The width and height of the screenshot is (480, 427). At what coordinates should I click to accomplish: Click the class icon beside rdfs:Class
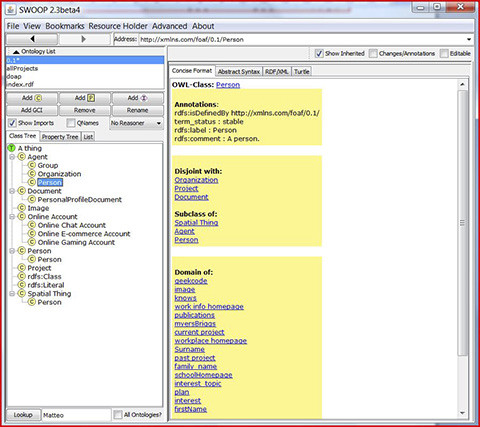pos(22,276)
